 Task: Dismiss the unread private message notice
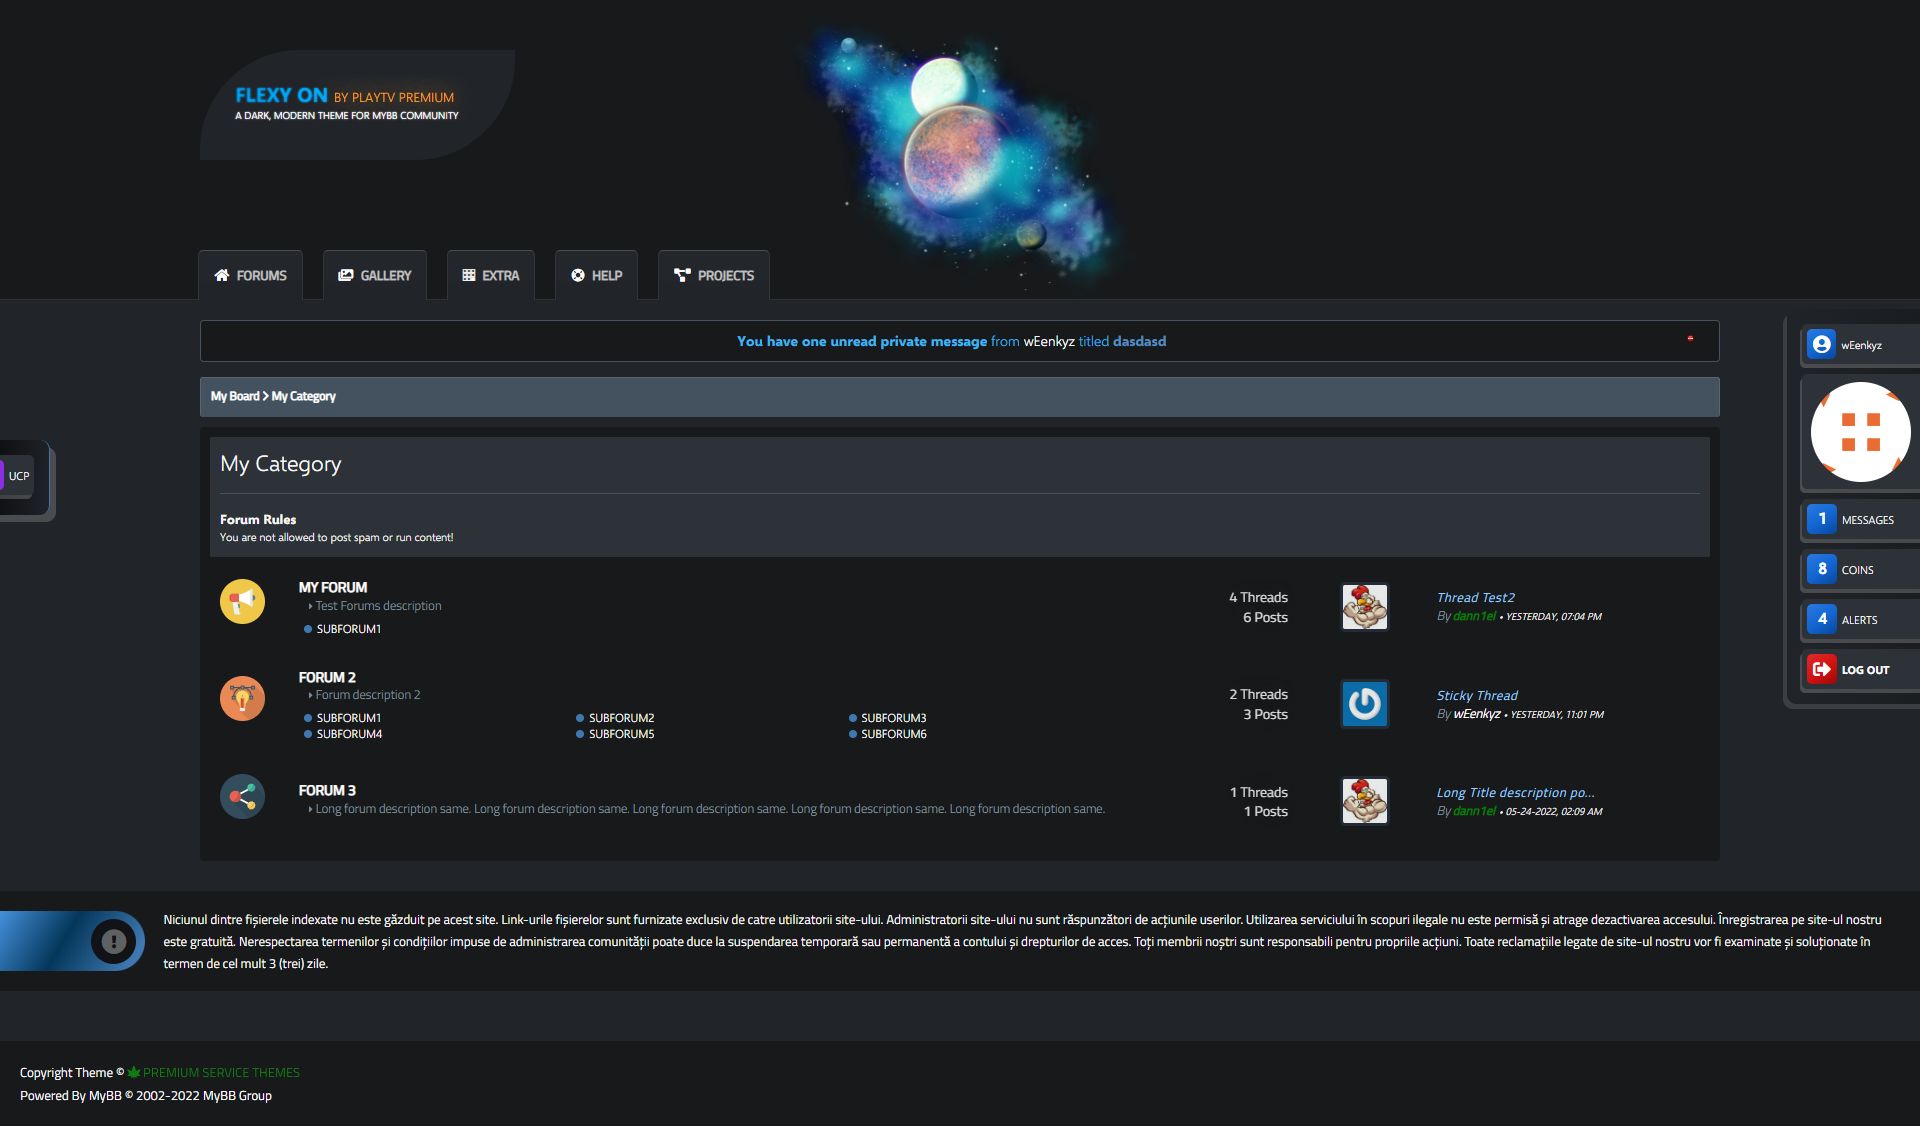tap(1690, 339)
